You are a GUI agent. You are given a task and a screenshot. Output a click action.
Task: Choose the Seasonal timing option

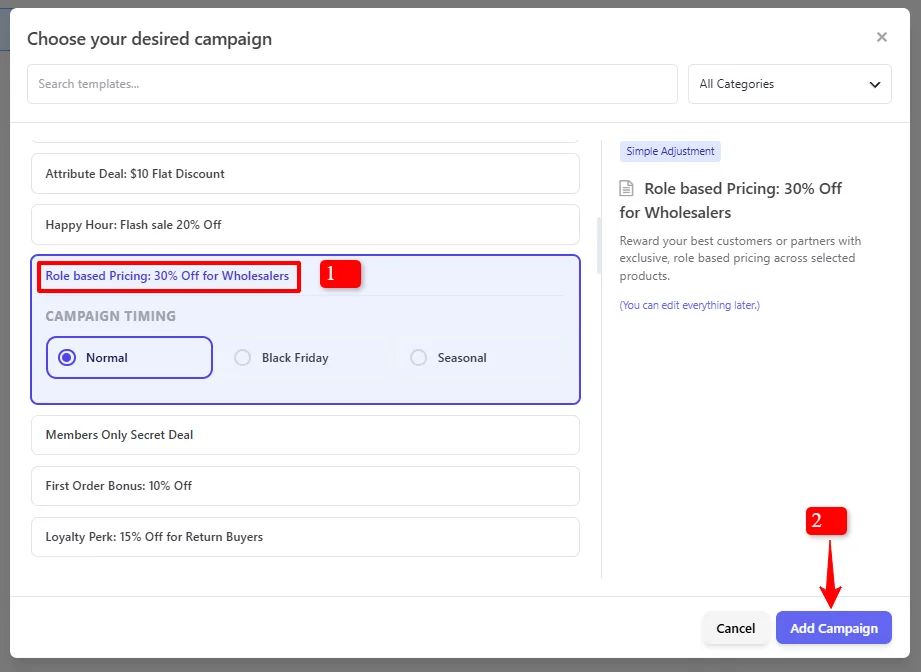click(x=479, y=357)
